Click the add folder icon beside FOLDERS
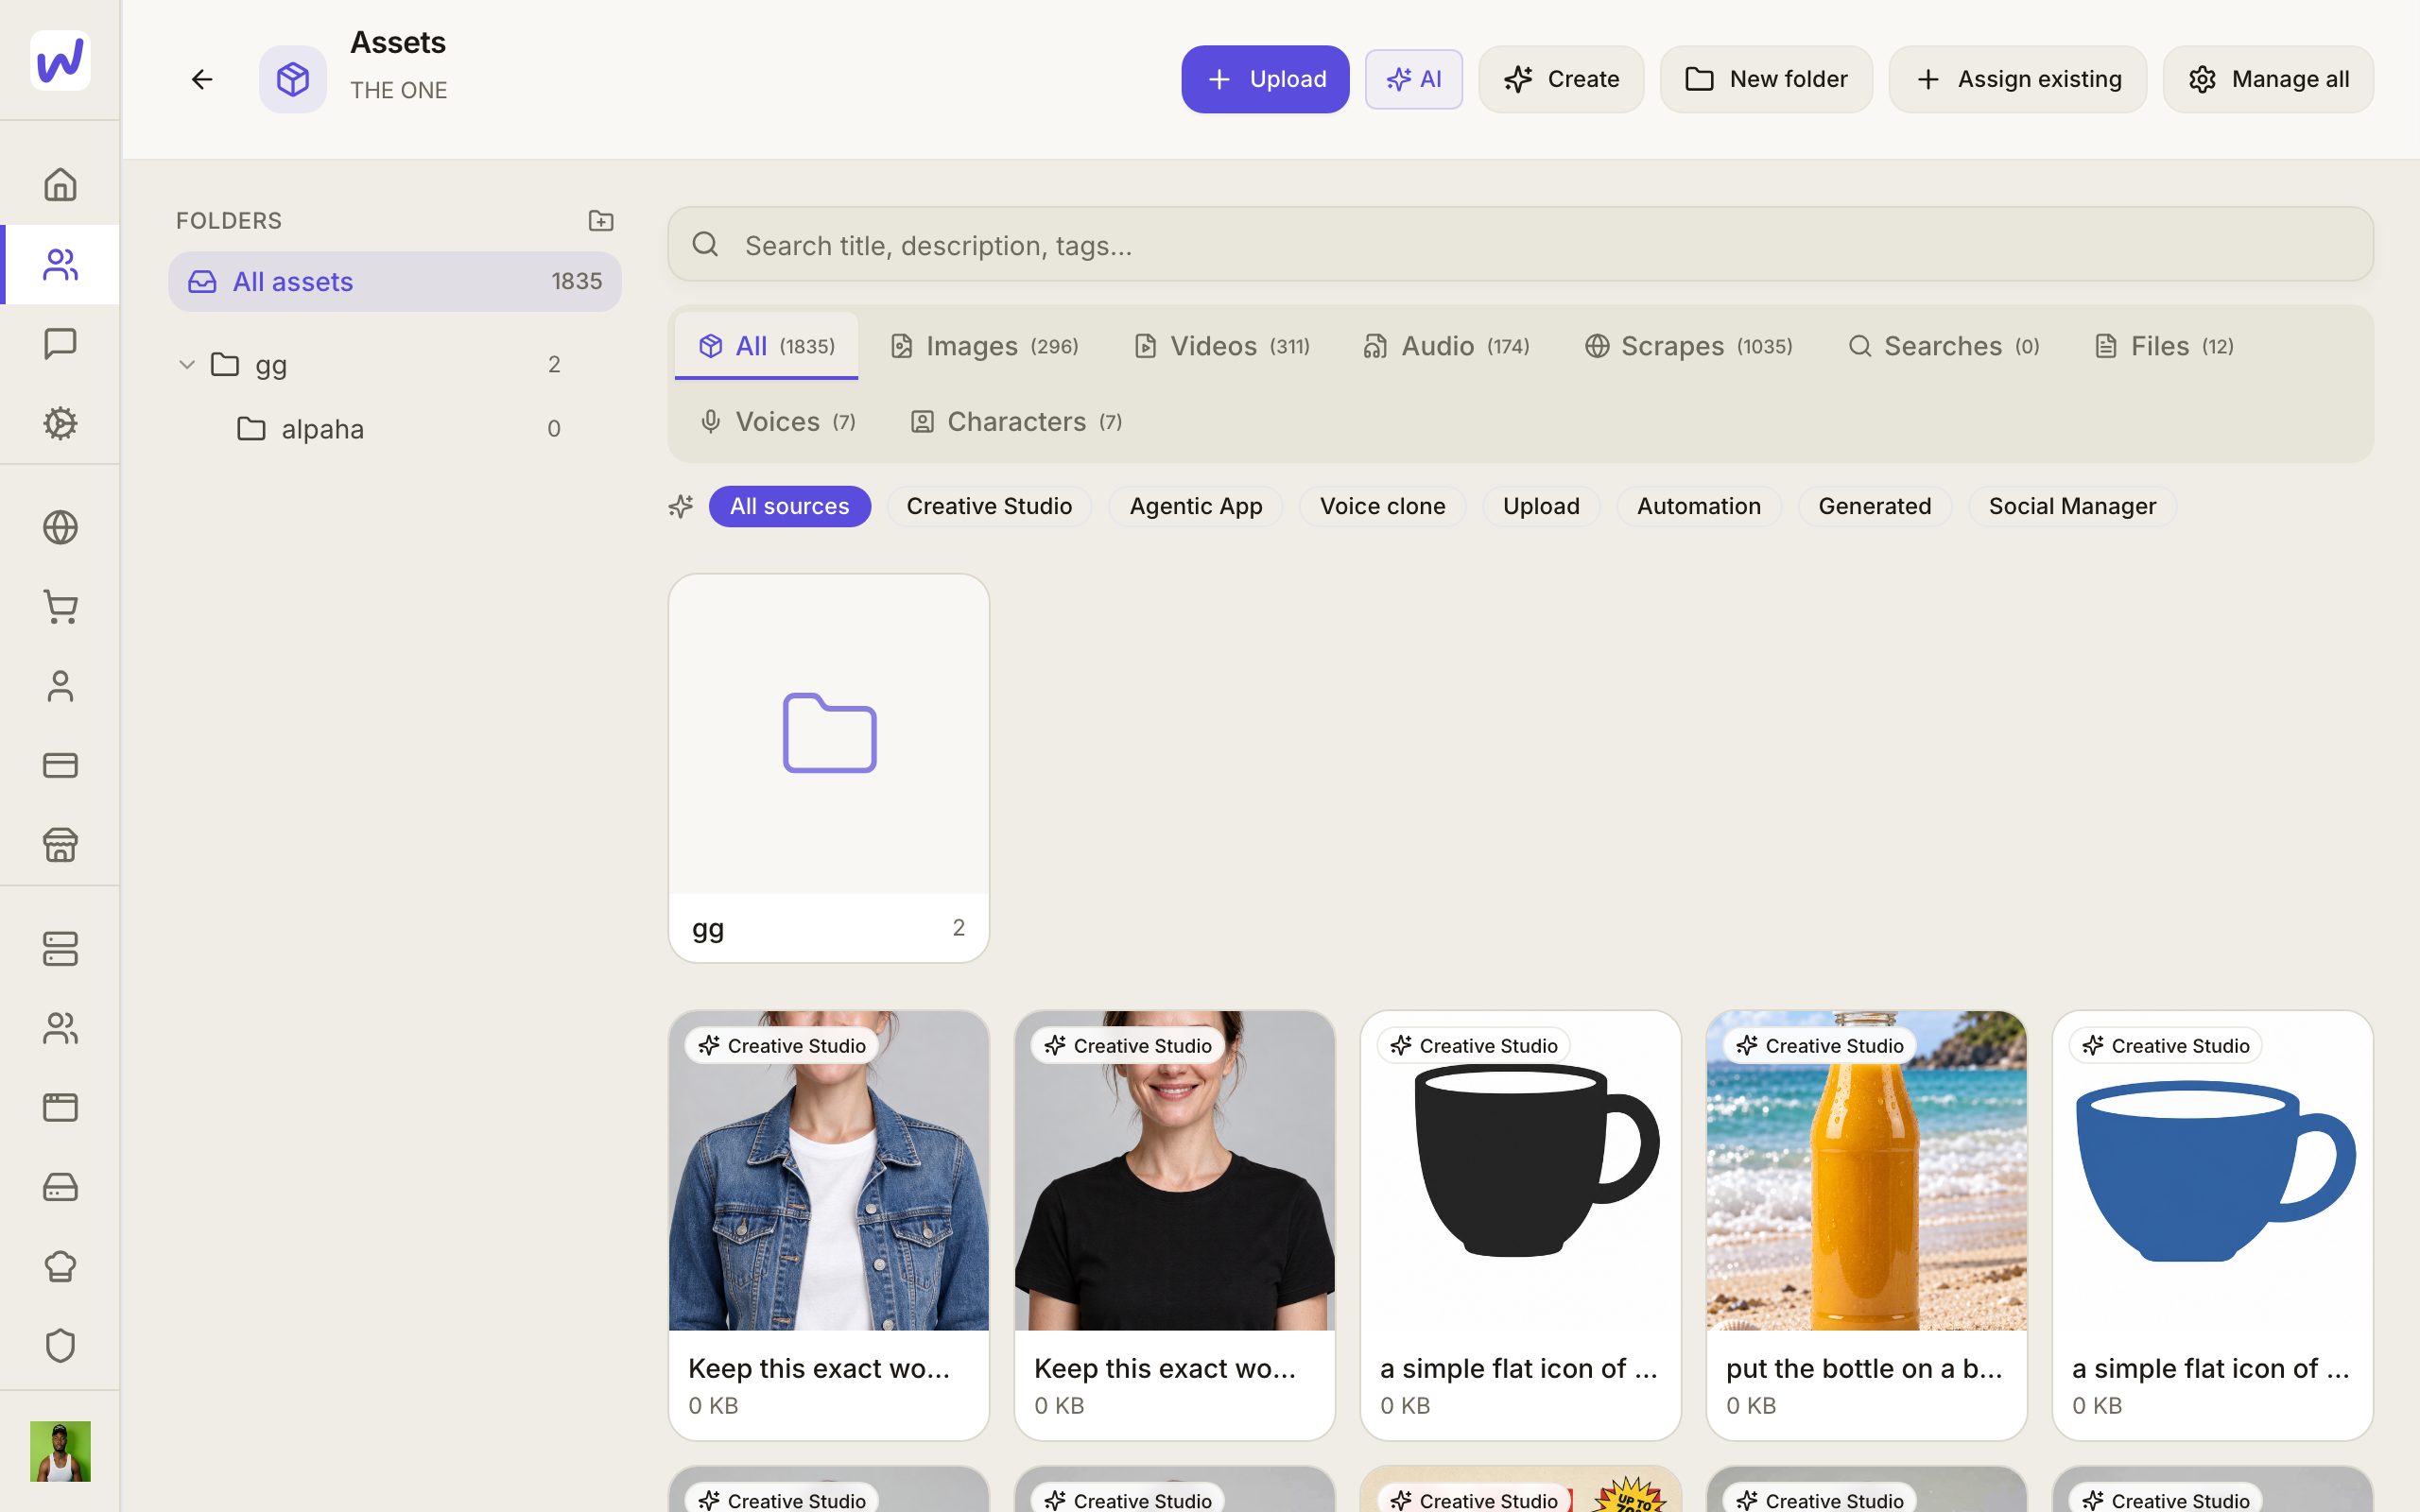Viewport: 2420px width, 1512px height. coord(601,220)
